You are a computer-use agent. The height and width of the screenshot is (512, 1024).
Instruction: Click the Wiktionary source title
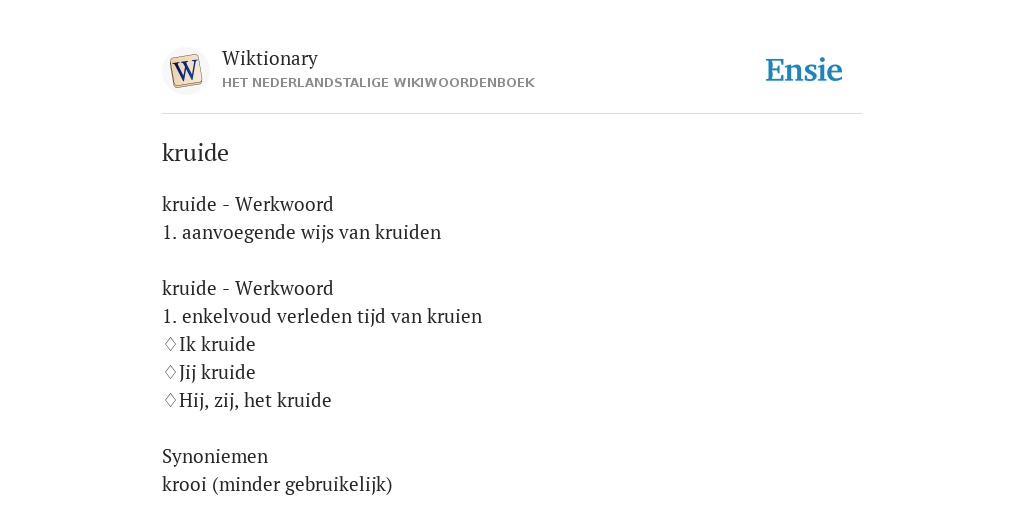(270, 58)
